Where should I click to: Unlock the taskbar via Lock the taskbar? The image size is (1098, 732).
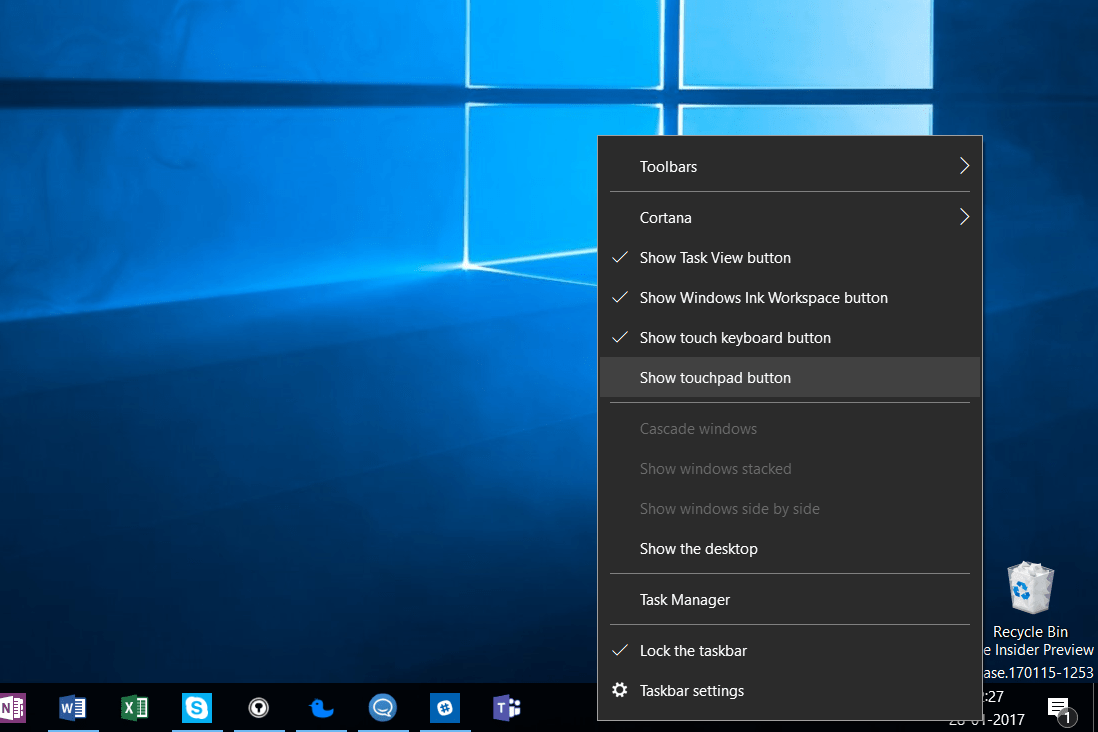693,651
